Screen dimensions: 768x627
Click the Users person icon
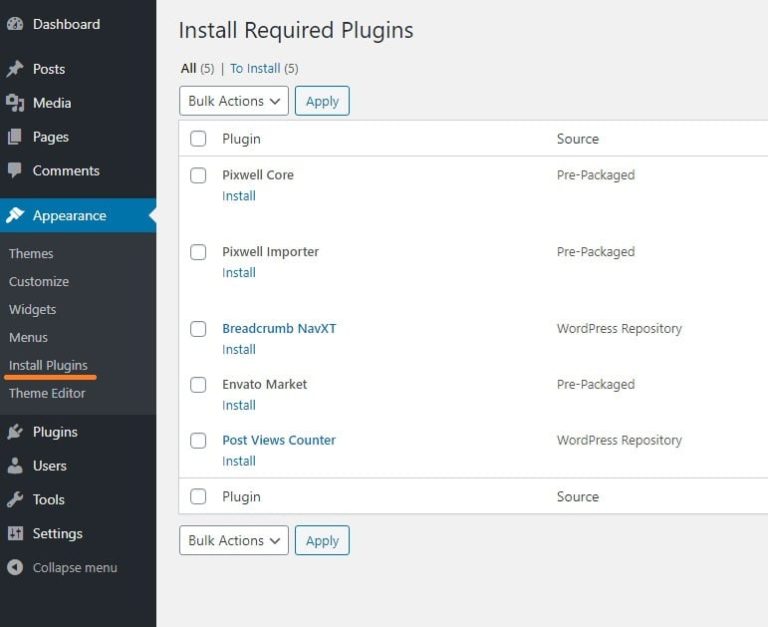pyautogui.click(x=15, y=465)
